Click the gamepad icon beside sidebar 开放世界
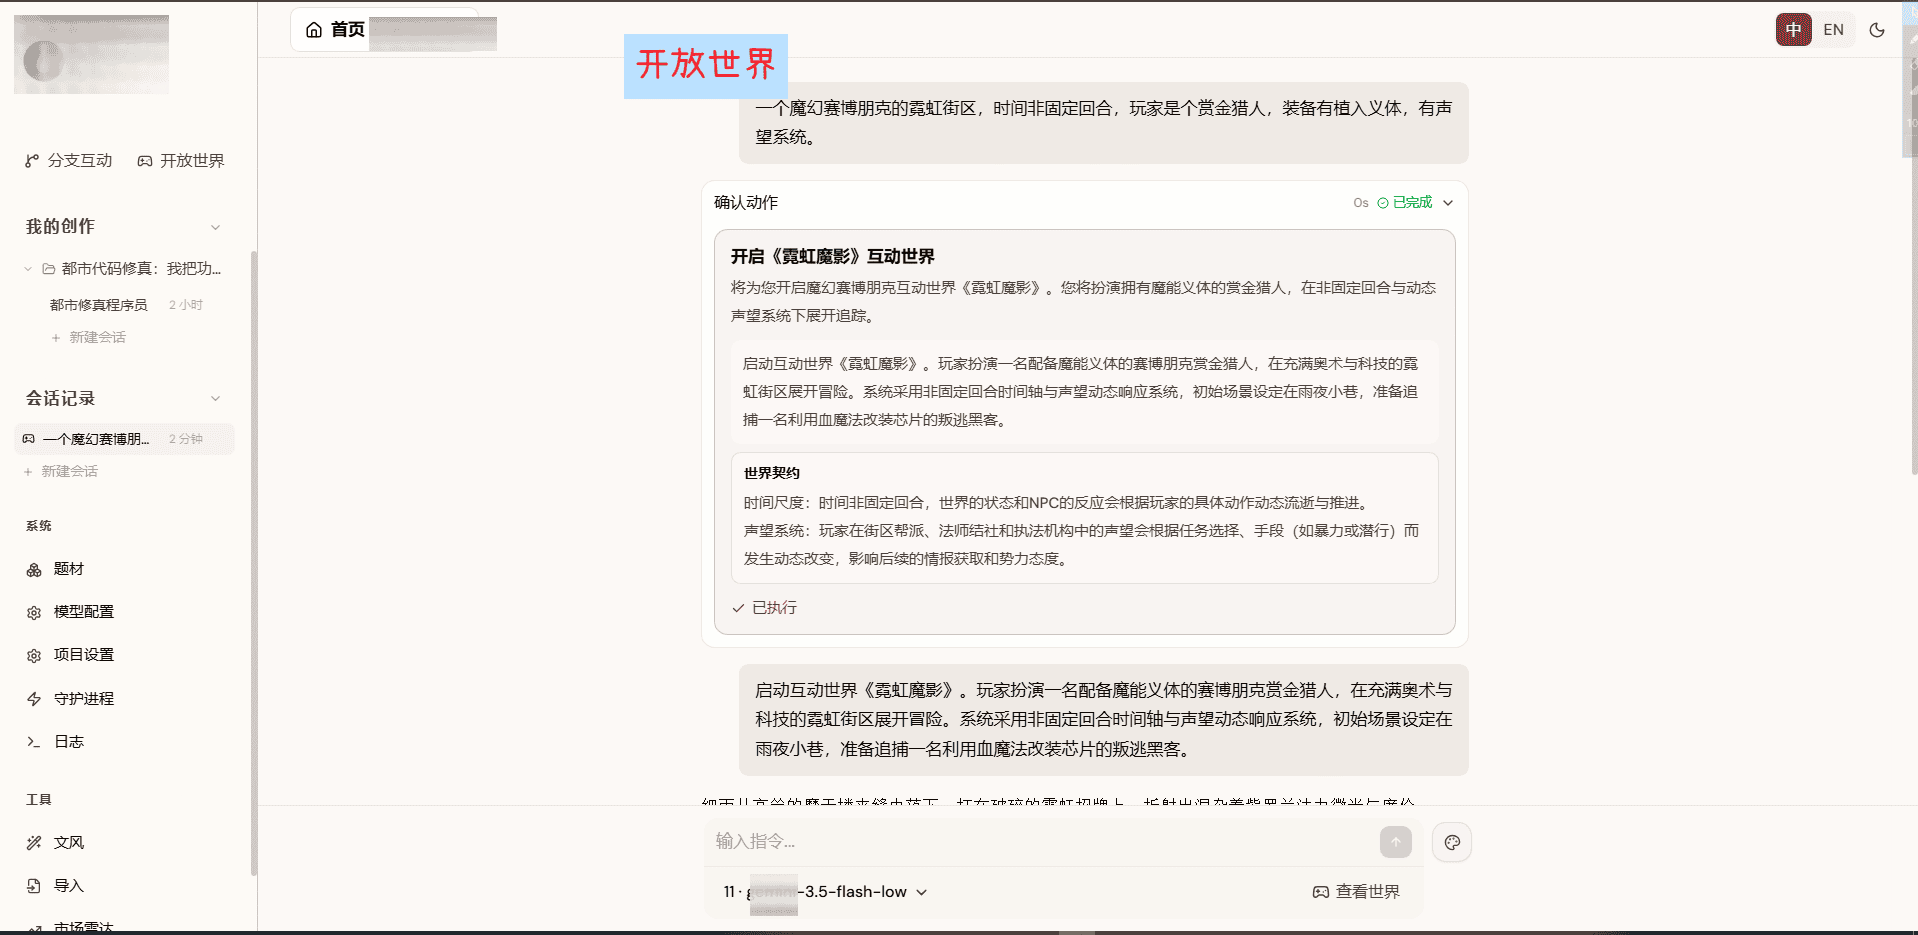 pos(145,161)
